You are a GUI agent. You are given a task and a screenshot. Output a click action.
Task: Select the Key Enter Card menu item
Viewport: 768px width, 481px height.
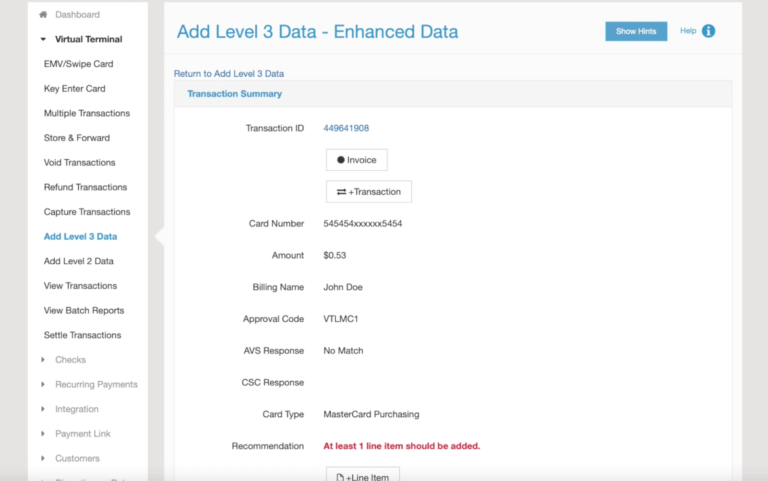(x=74, y=89)
